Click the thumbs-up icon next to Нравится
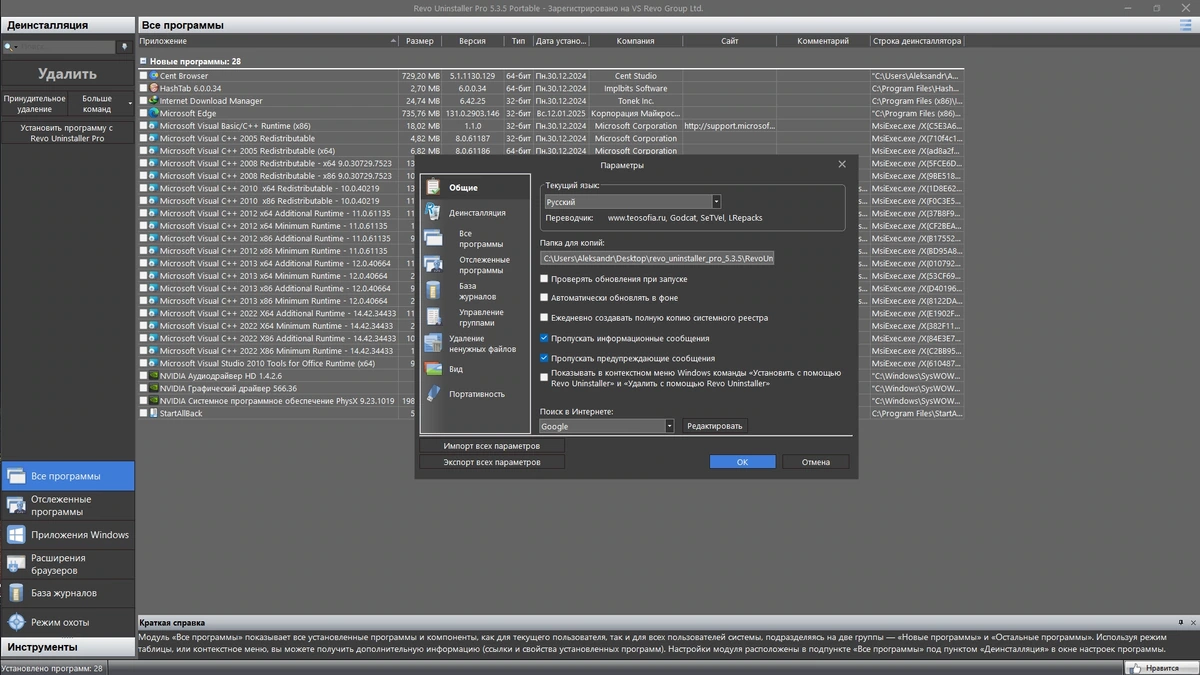 [1135, 668]
